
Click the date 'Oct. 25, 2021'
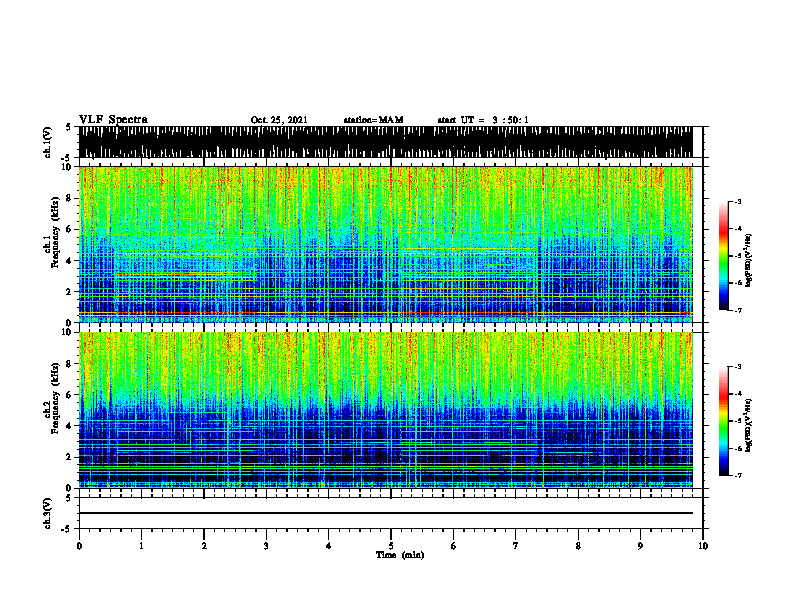[279, 120]
